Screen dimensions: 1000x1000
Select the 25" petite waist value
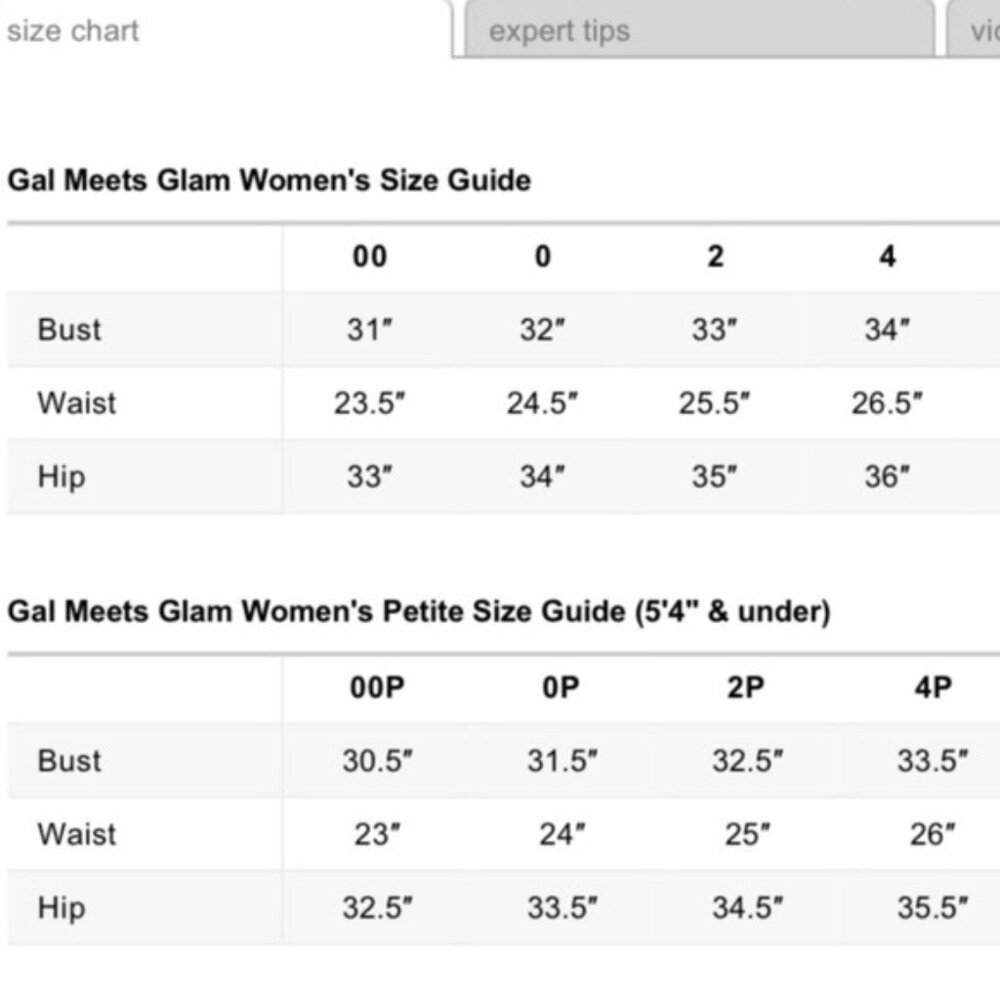748,834
